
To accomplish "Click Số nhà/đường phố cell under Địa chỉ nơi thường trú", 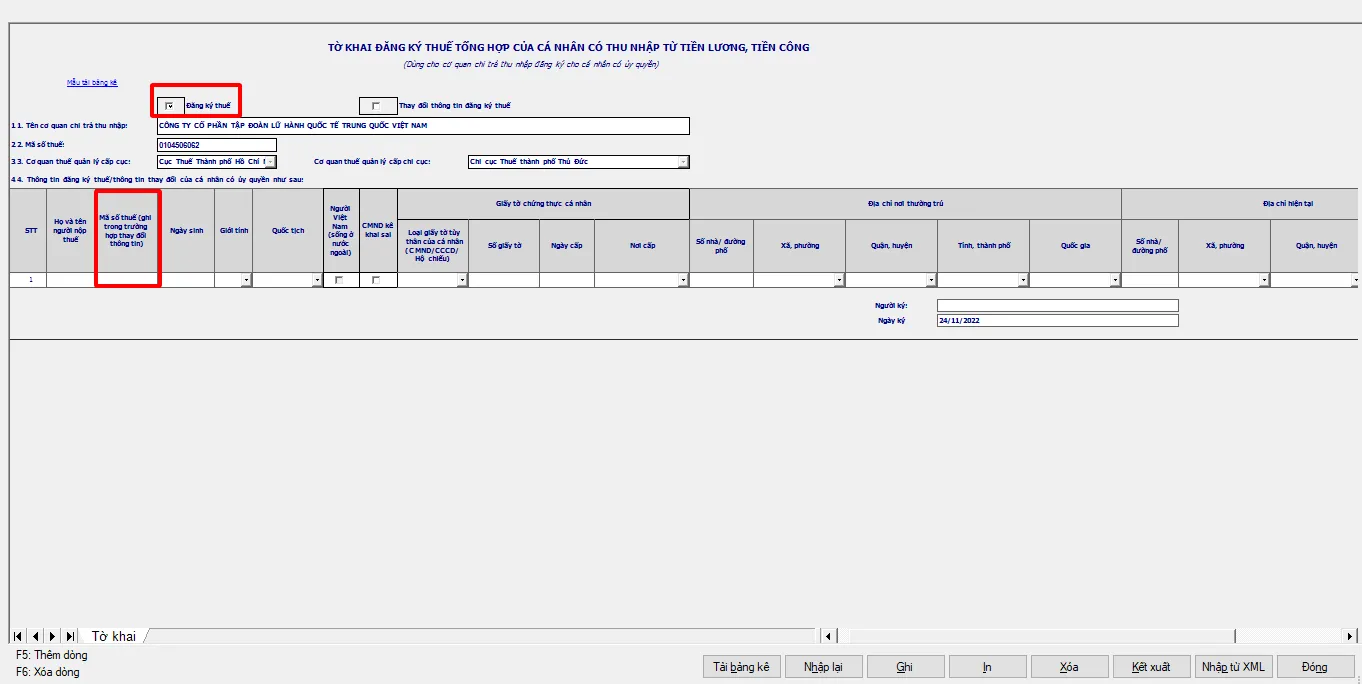I will pyautogui.click(x=721, y=280).
